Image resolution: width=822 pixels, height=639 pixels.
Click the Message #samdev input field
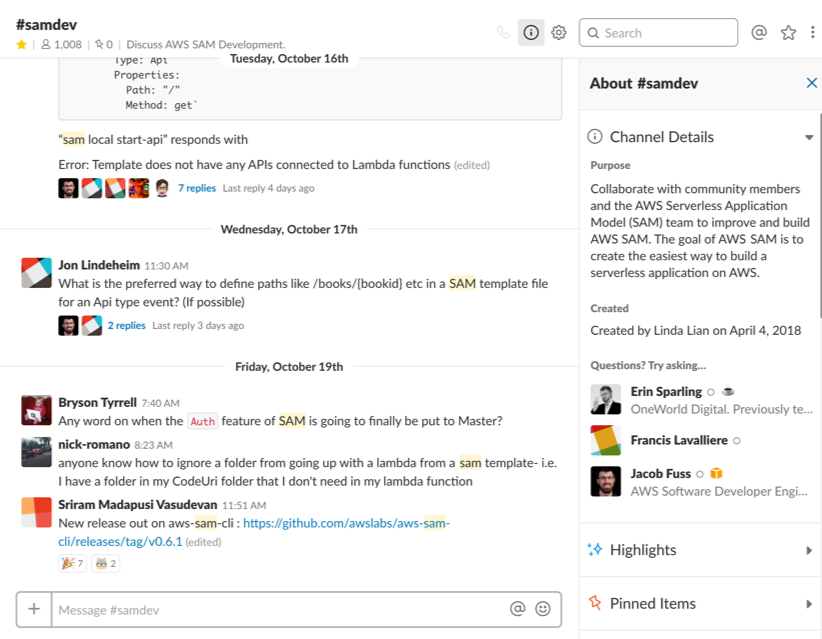click(278, 610)
